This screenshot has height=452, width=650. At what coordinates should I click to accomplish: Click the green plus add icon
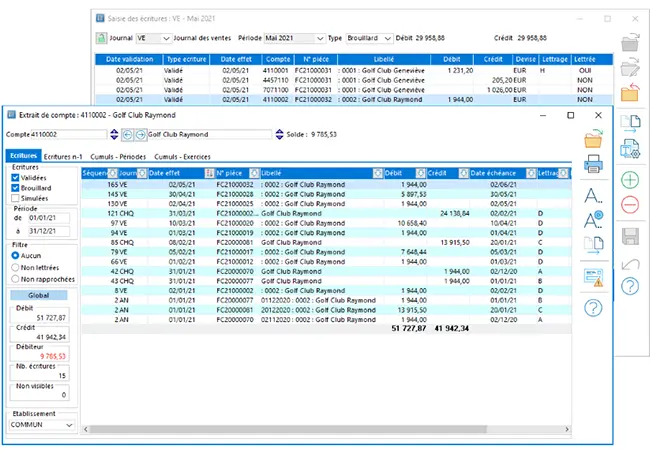pyautogui.click(x=630, y=180)
